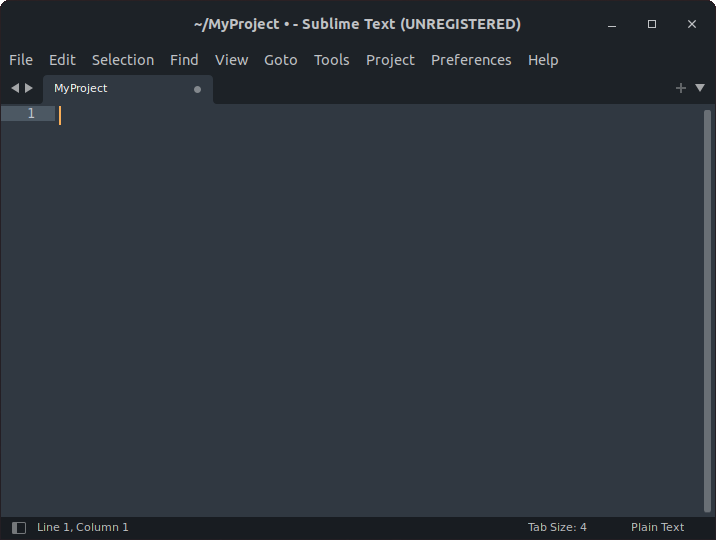Image resolution: width=716 pixels, height=540 pixels.
Task: Click into the empty editor text area
Action: (379, 310)
